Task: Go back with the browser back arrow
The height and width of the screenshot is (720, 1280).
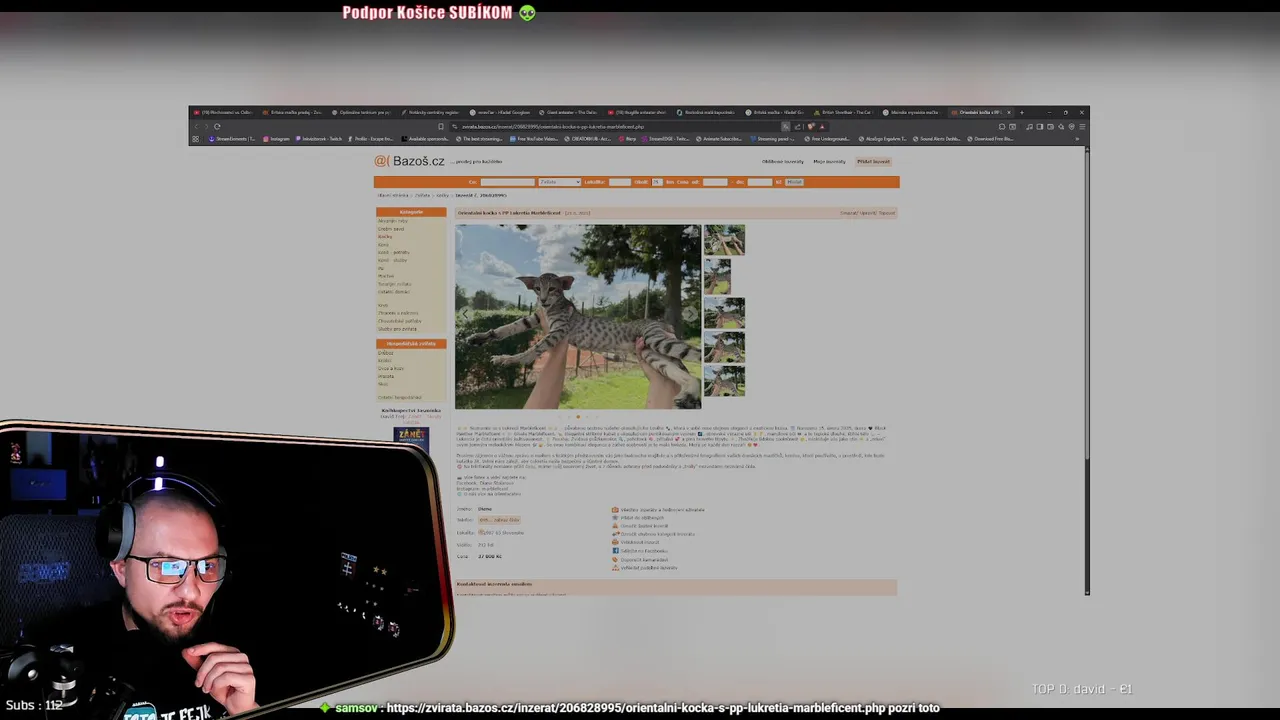Action: (x=196, y=126)
